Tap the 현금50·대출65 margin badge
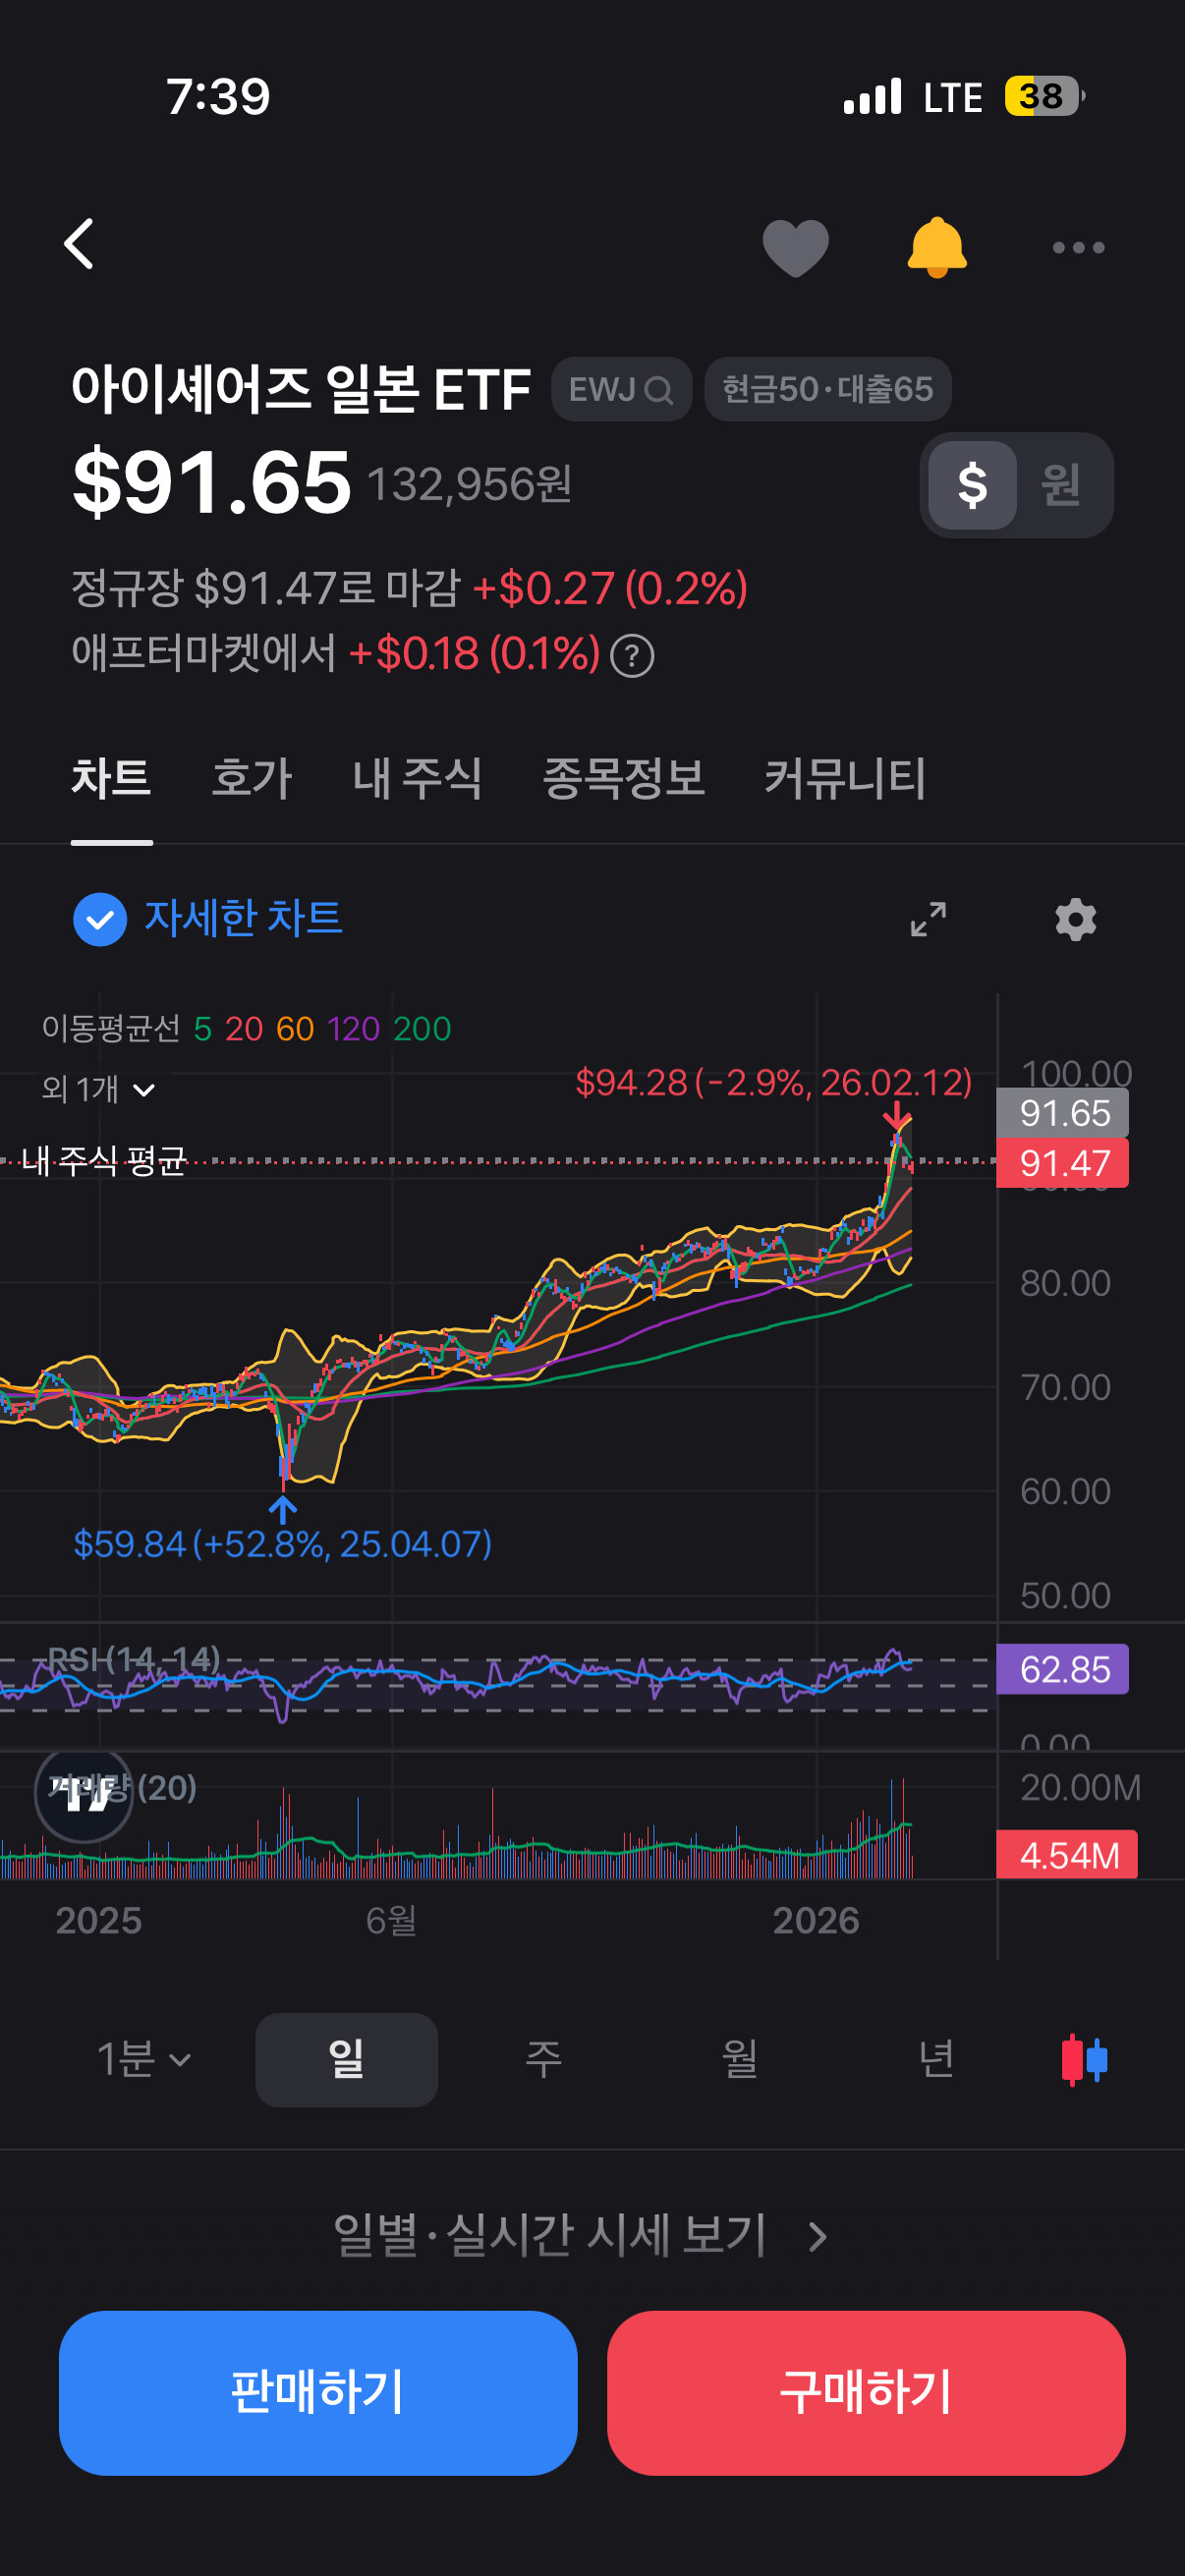Viewport: 1185px width, 2576px height. click(x=827, y=389)
